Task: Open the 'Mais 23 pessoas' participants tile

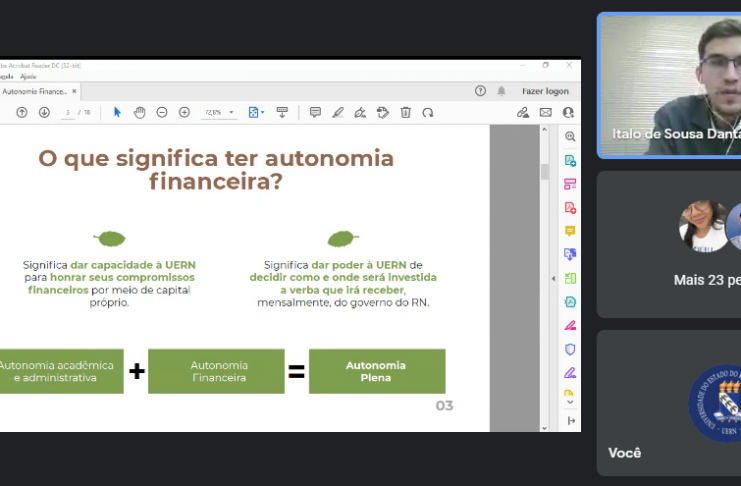Action: click(670, 244)
